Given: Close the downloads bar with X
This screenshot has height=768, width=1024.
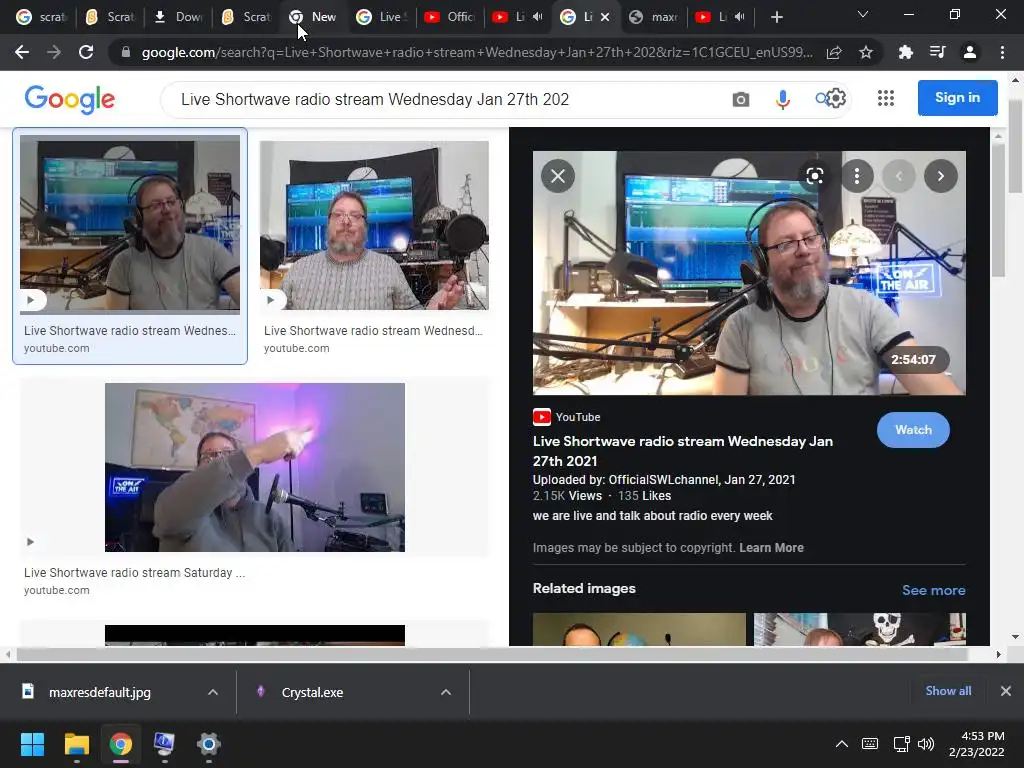Looking at the screenshot, I should click(x=1006, y=690).
